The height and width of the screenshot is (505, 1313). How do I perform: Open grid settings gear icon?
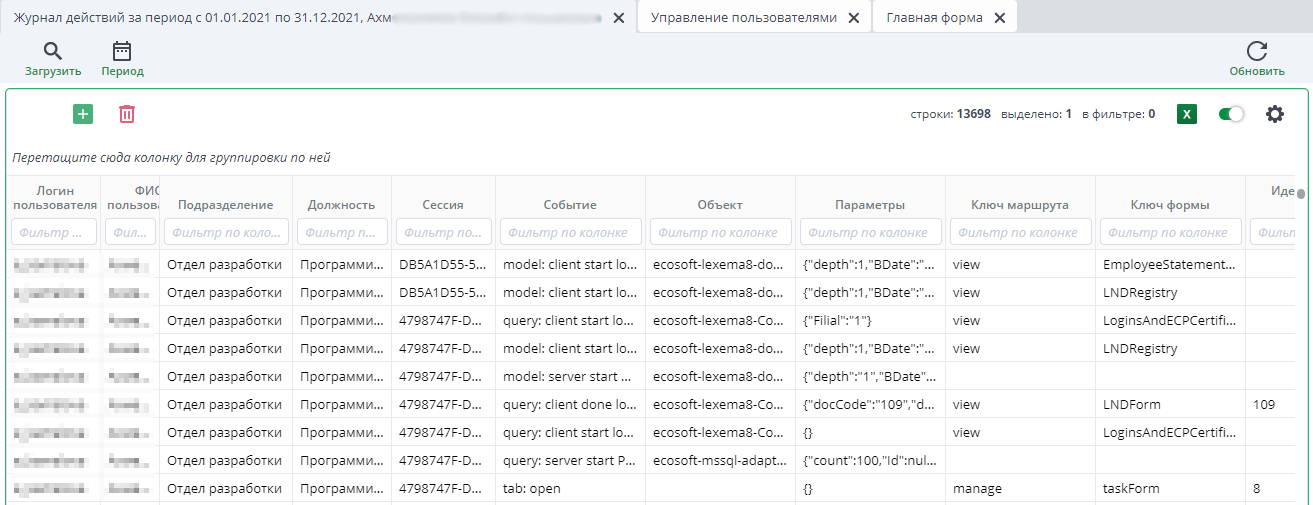[x=1274, y=114]
